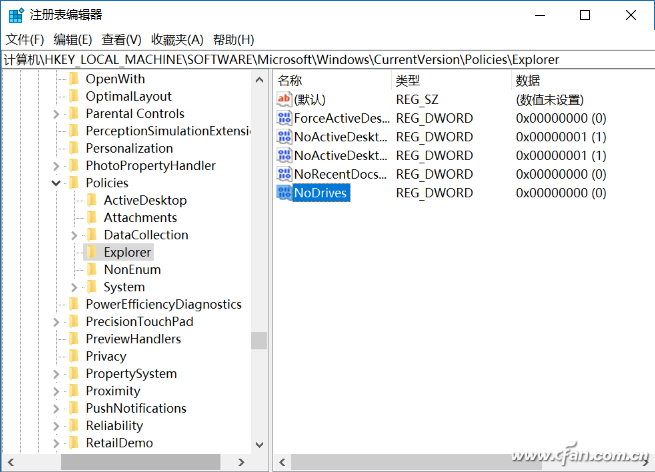Expand the System subkey
The image size is (655, 472).
[x=74, y=287]
